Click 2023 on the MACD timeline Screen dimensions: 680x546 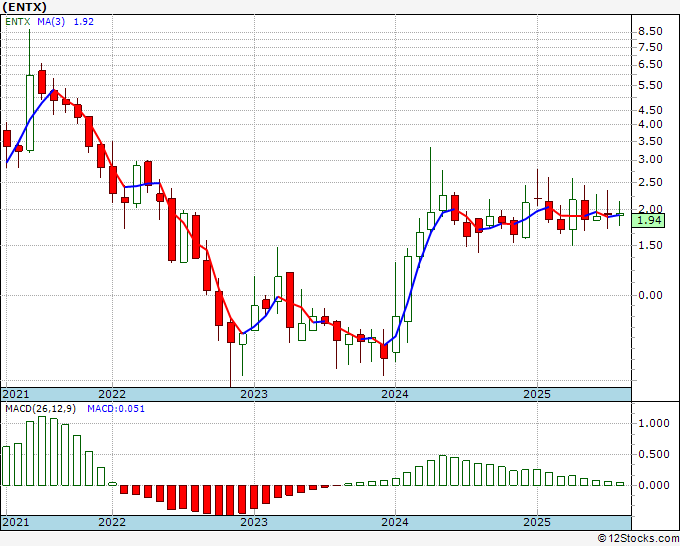pos(254,522)
